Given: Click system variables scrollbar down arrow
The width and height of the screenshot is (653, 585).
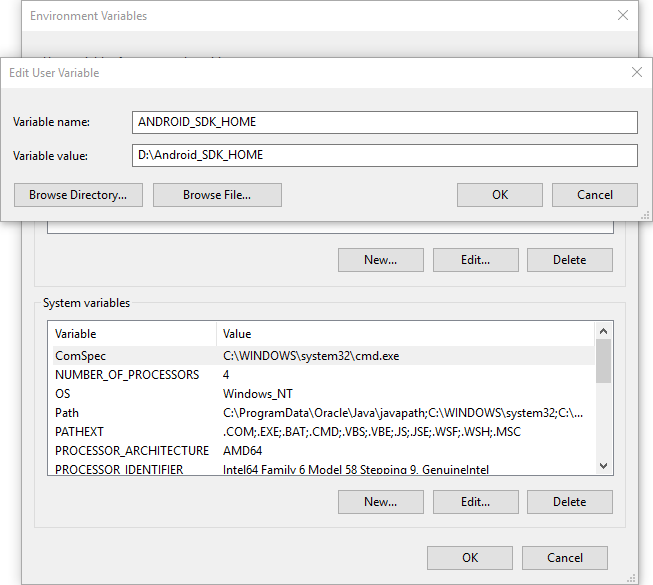Looking at the screenshot, I should (603, 466).
